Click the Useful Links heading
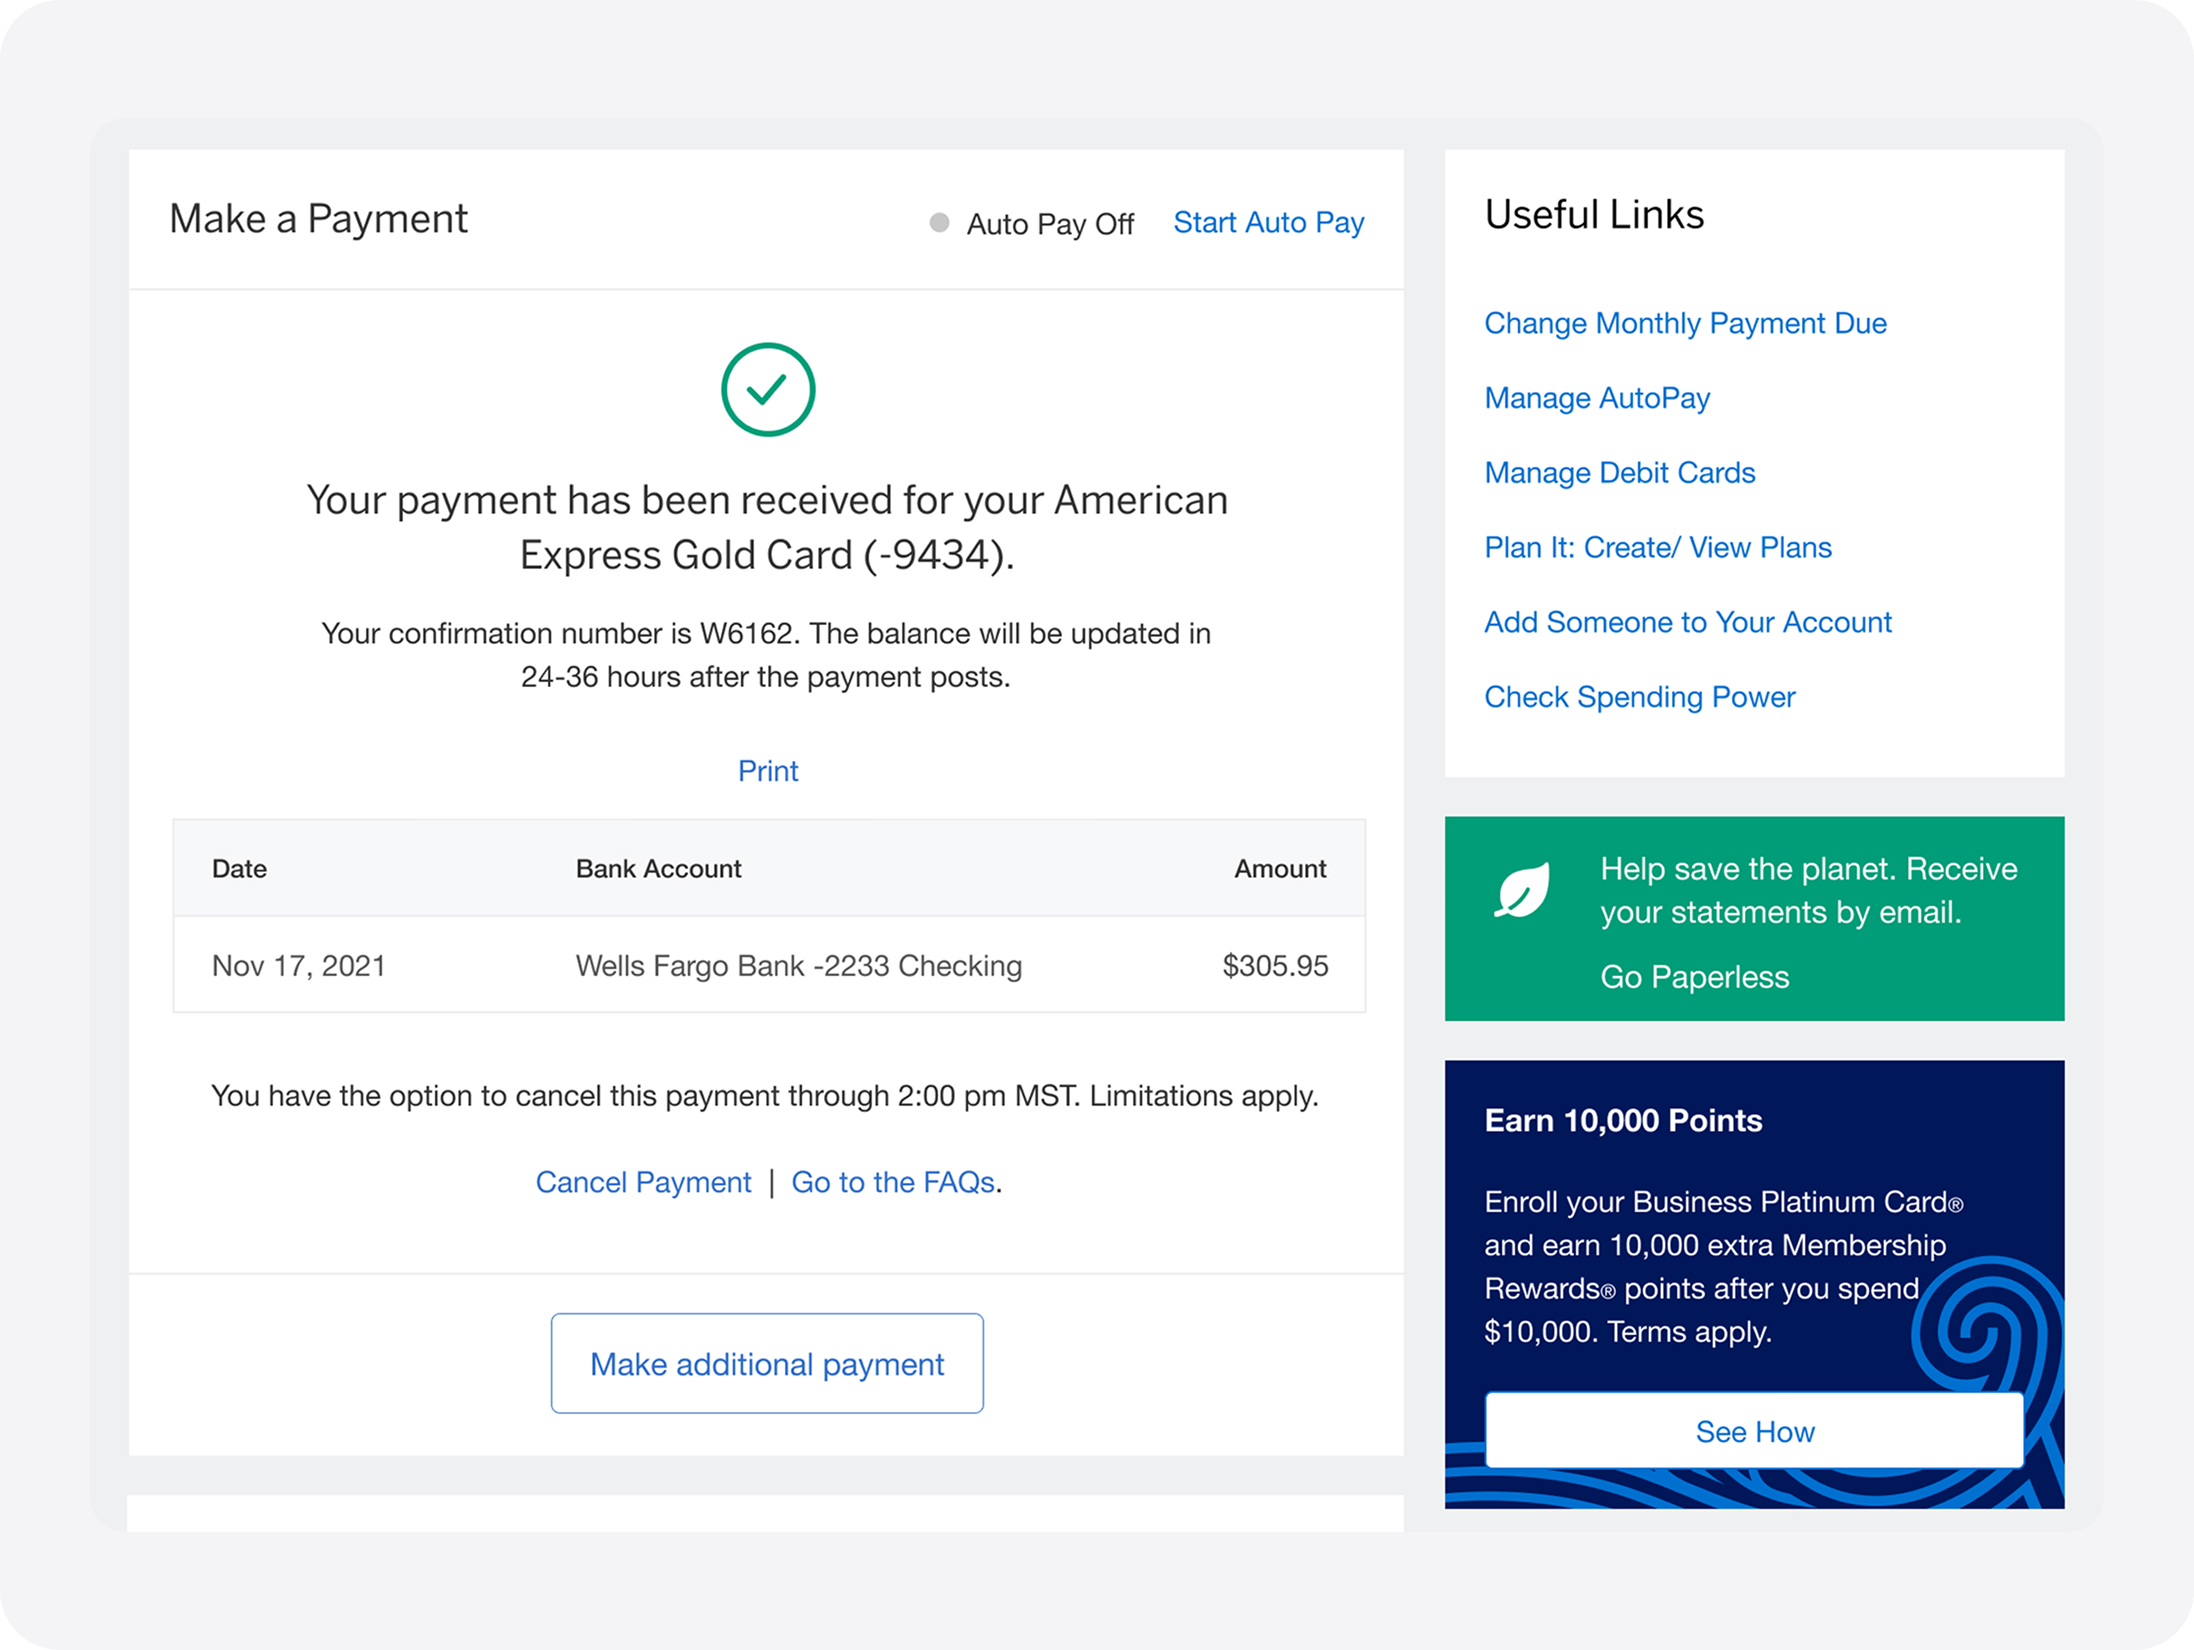This screenshot has height=1650, width=2194. tap(1594, 215)
